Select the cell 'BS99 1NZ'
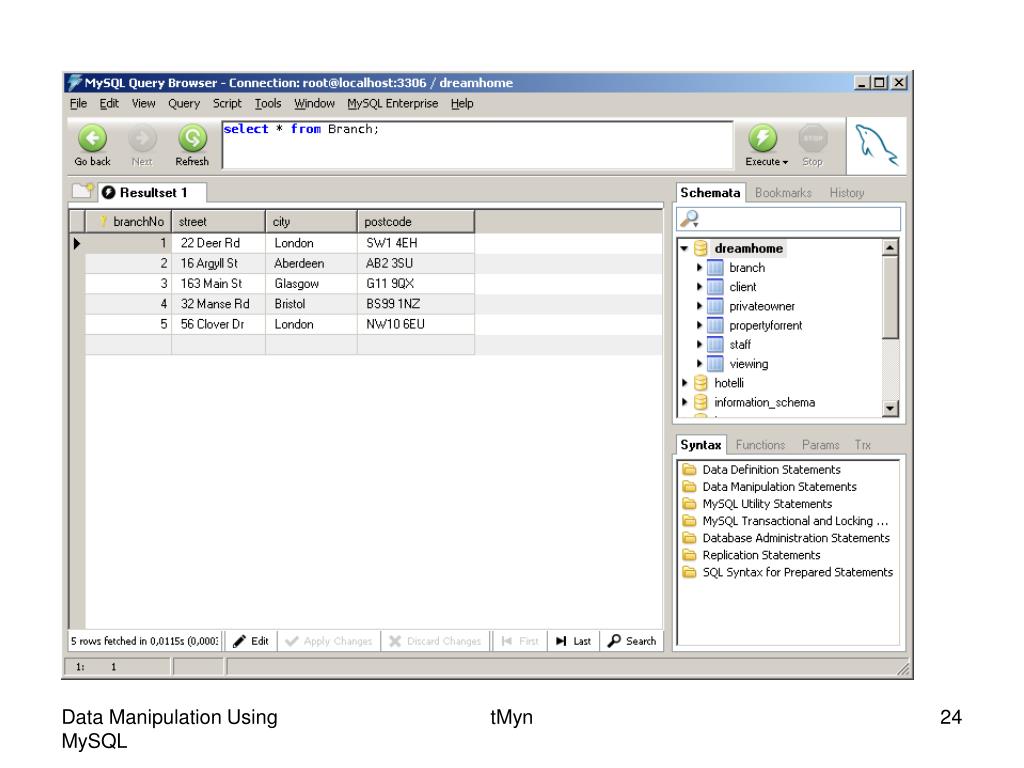 coord(416,304)
